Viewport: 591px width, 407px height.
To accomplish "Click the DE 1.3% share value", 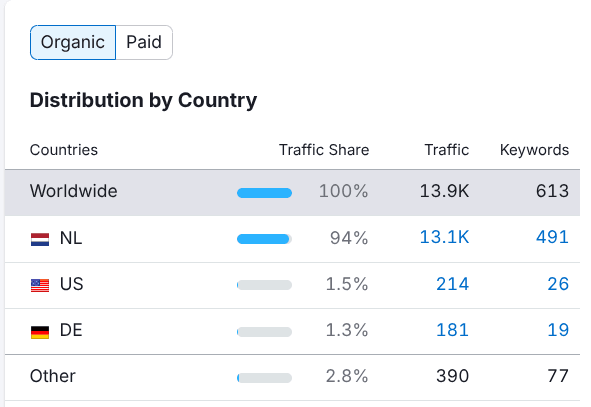I will pyautogui.click(x=347, y=330).
